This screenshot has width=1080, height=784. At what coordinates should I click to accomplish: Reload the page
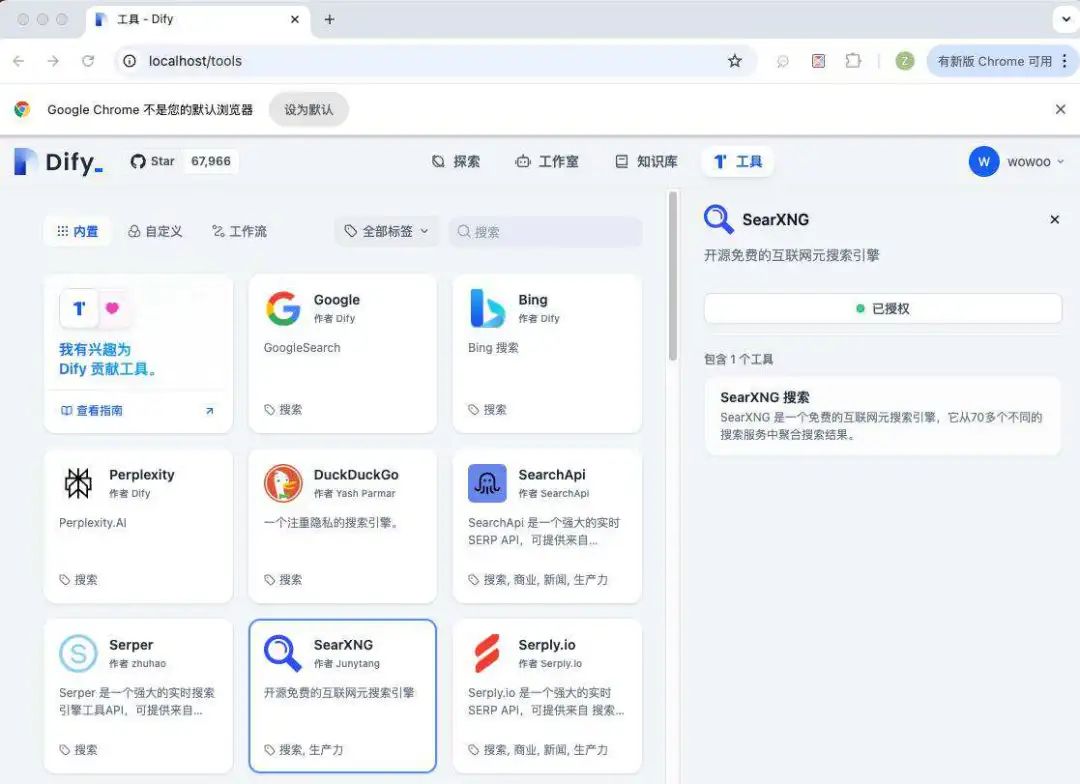[x=88, y=61]
